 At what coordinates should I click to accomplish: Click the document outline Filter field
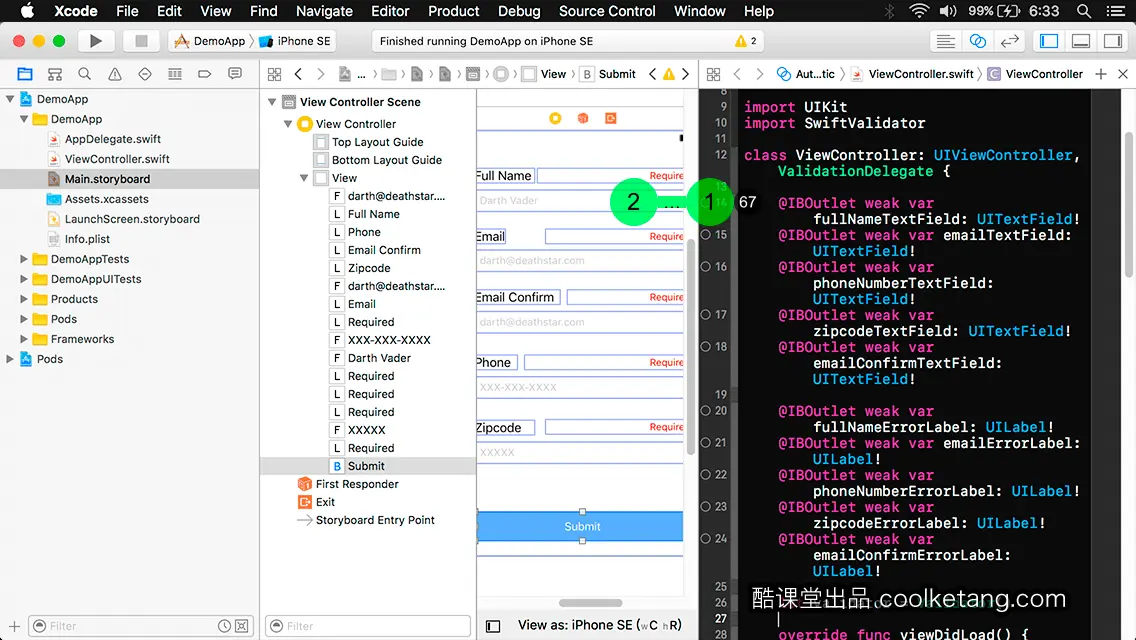368,626
